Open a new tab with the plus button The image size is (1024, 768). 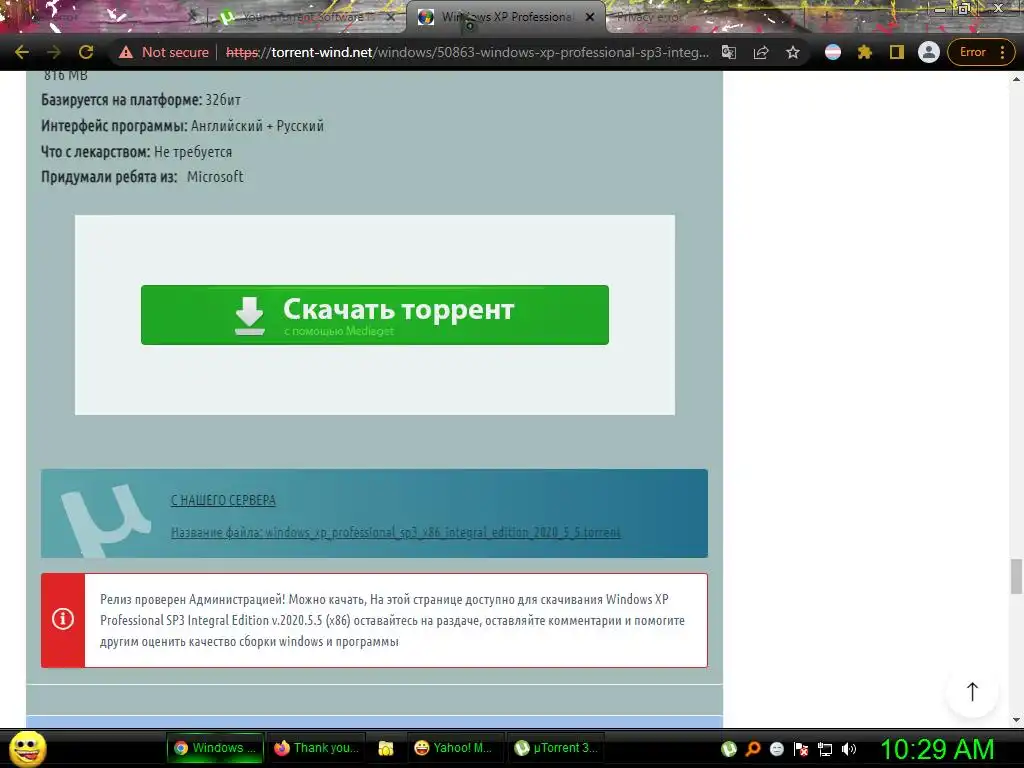(x=826, y=17)
